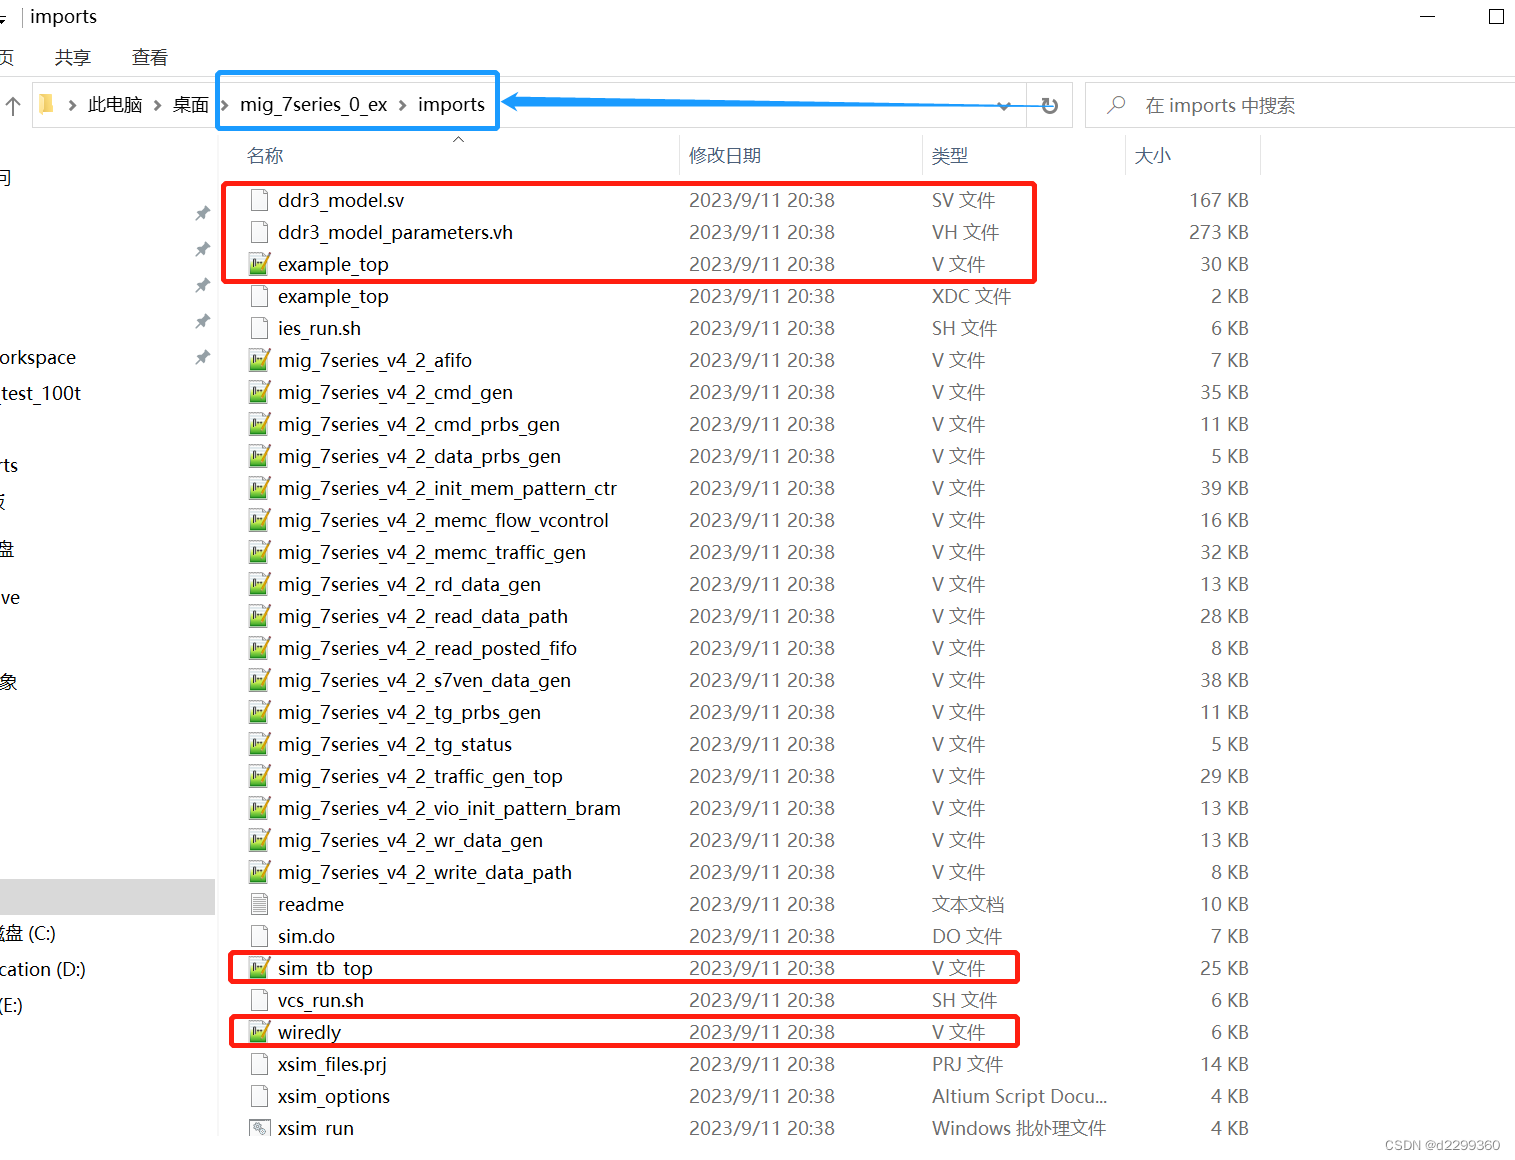The image size is (1515, 1160).
Task: Expand chevron after mig_7series_0_ex in breadcrumb
Action: tap(403, 105)
